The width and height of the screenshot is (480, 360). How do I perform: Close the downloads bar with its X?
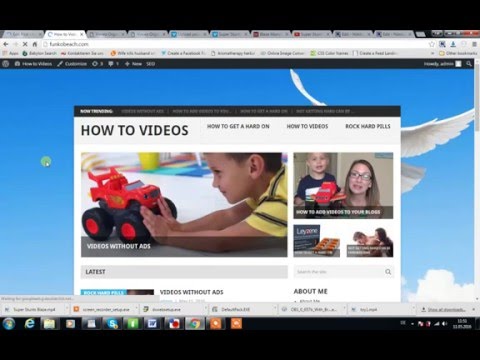point(474,309)
